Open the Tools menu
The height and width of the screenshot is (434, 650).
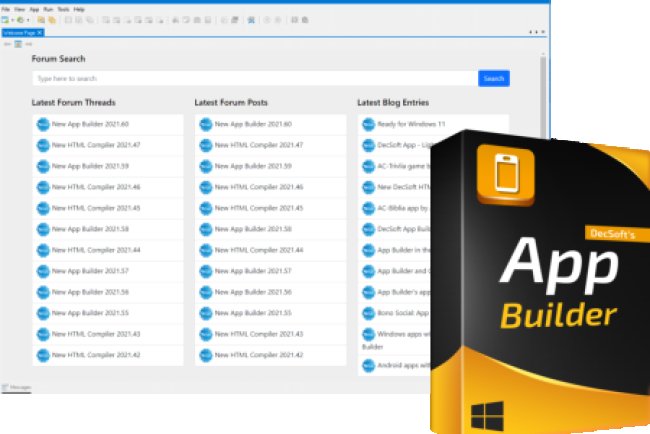click(63, 9)
